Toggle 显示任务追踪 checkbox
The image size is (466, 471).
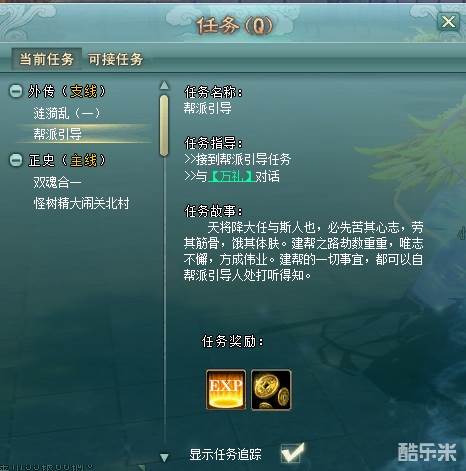[x=292, y=454]
